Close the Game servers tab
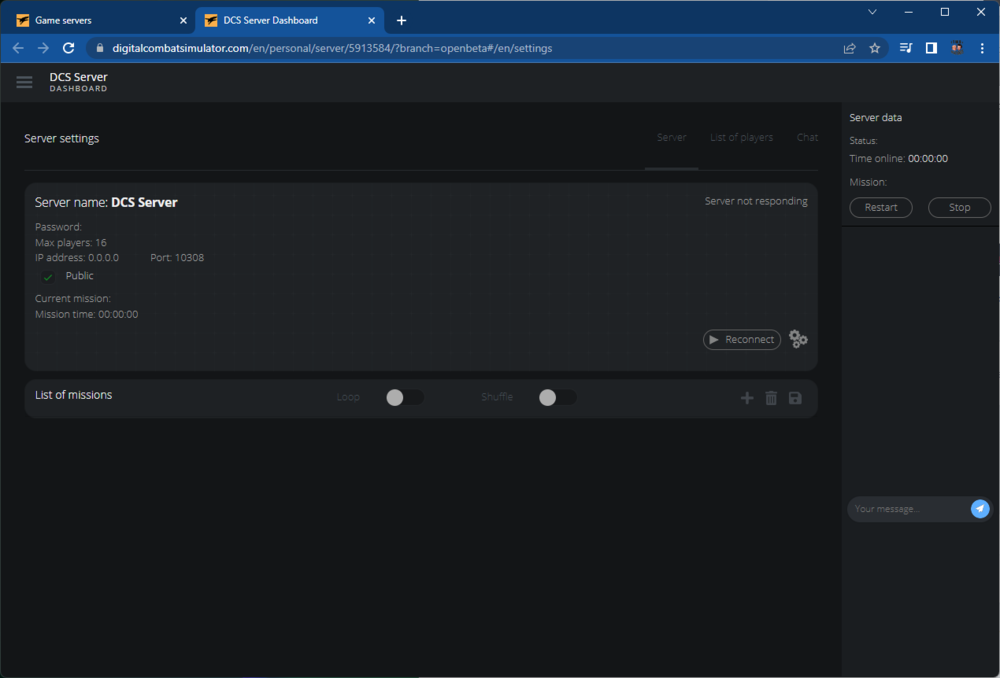1000x678 pixels. tap(183, 20)
